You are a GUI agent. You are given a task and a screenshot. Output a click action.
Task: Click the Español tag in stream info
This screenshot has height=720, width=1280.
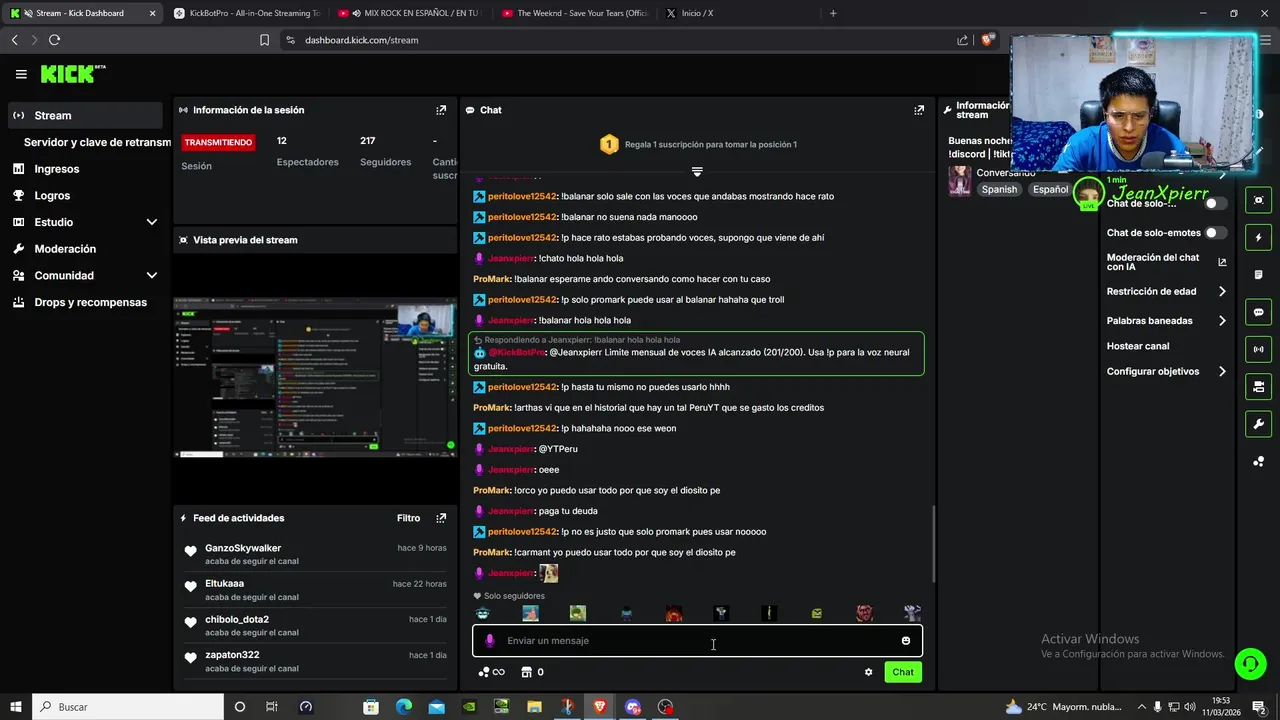1050,189
